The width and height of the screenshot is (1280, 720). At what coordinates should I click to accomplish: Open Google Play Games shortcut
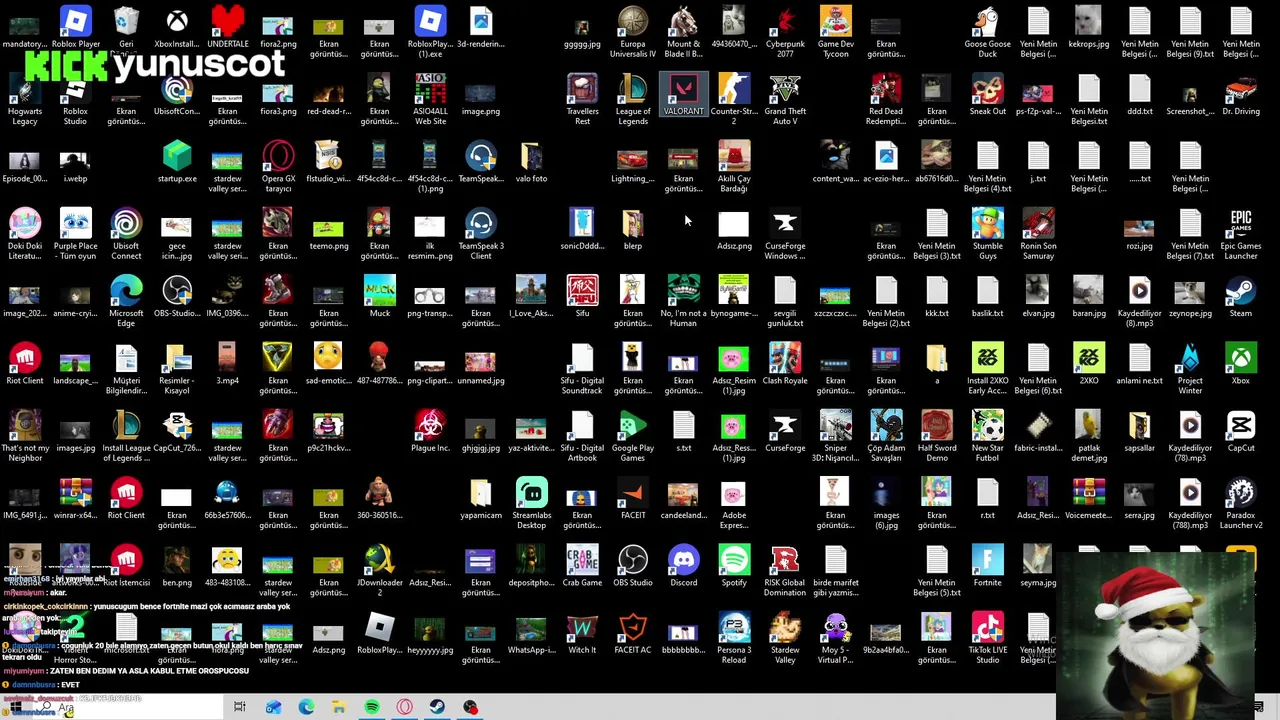633,436
